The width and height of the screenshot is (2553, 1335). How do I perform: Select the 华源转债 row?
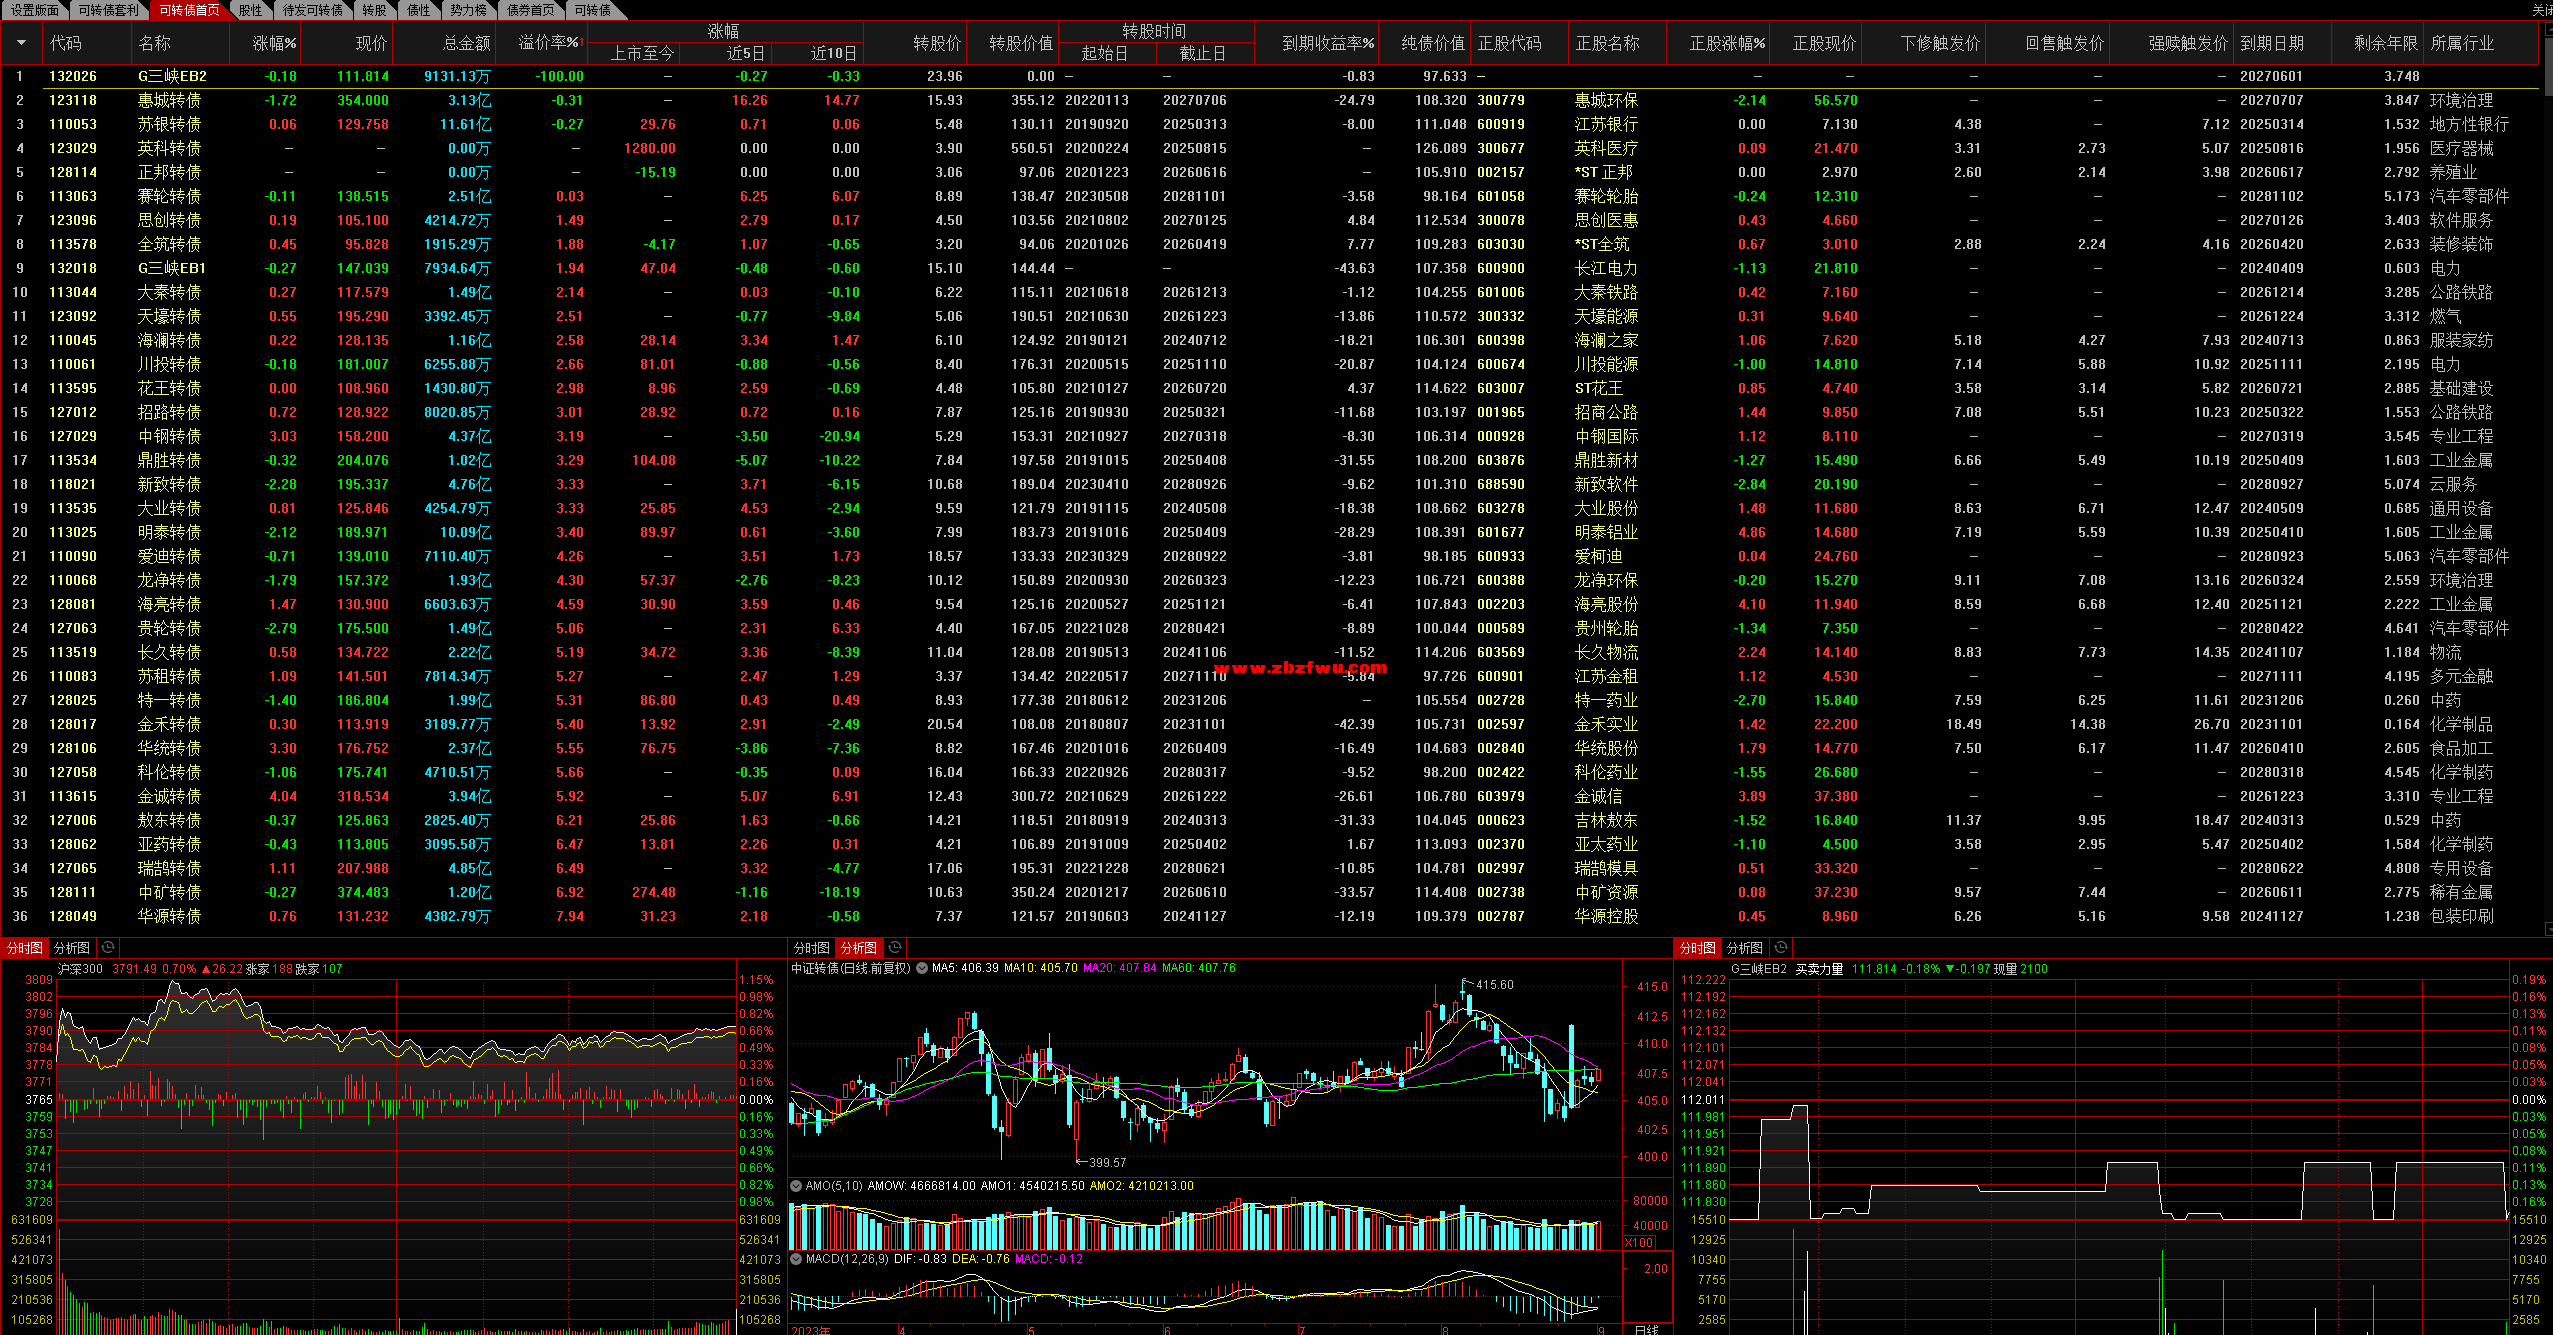tap(1270, 916)
